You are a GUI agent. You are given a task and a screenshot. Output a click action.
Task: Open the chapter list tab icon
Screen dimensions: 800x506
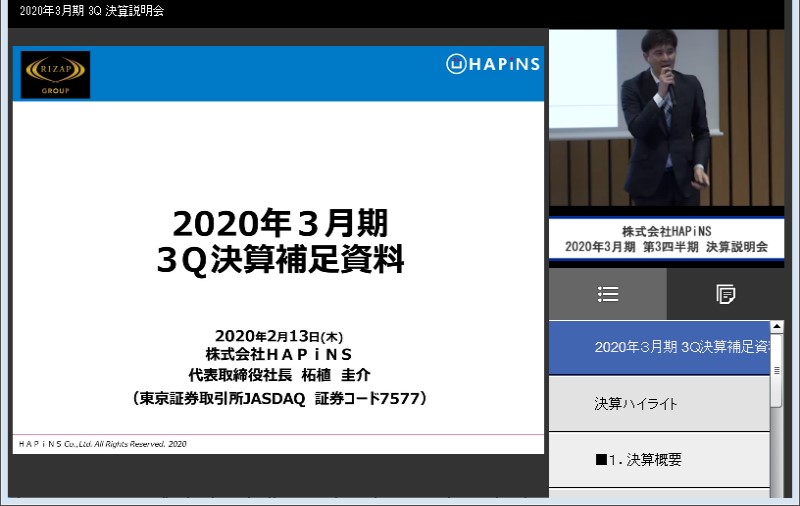point(608,294)
